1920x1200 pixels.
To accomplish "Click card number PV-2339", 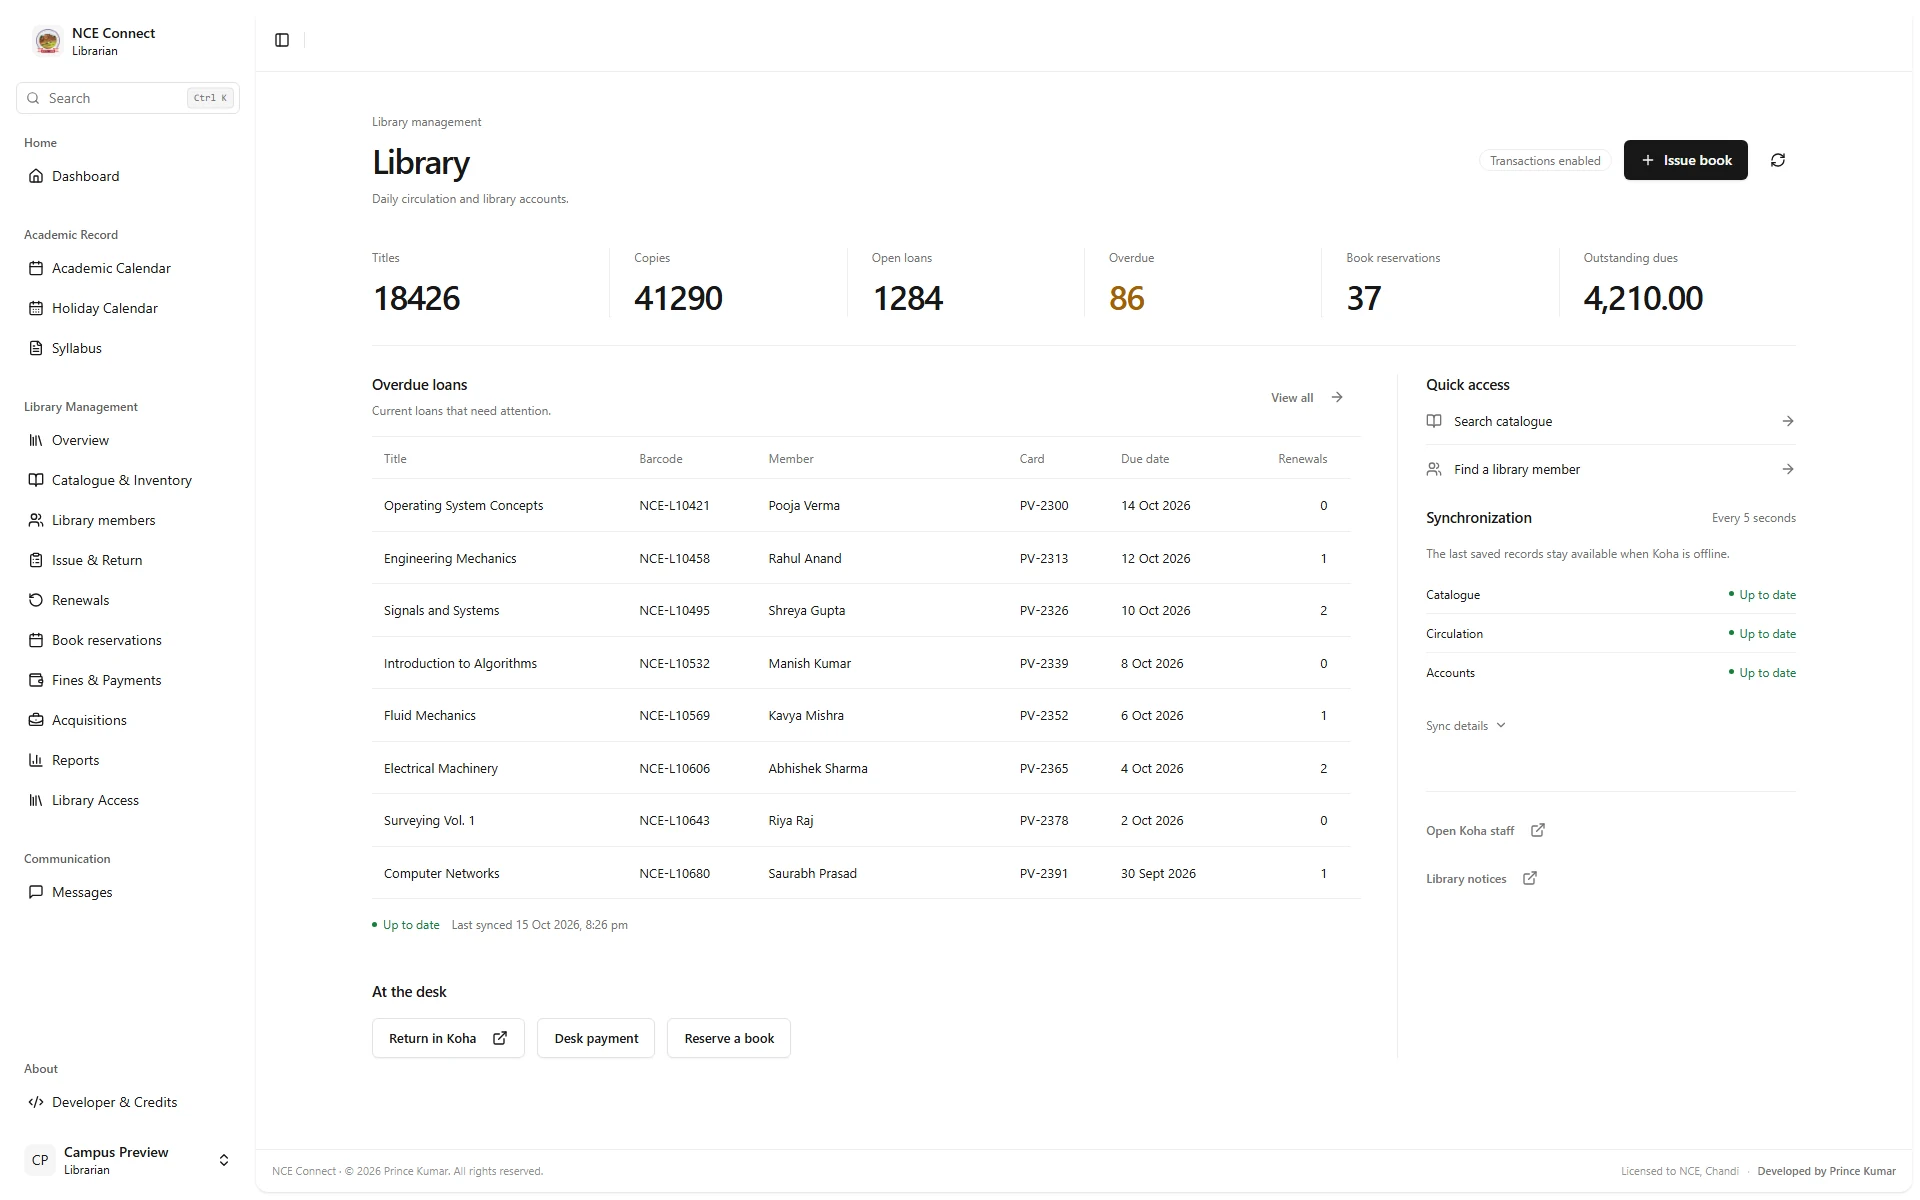I will [x=1044, y=663].
